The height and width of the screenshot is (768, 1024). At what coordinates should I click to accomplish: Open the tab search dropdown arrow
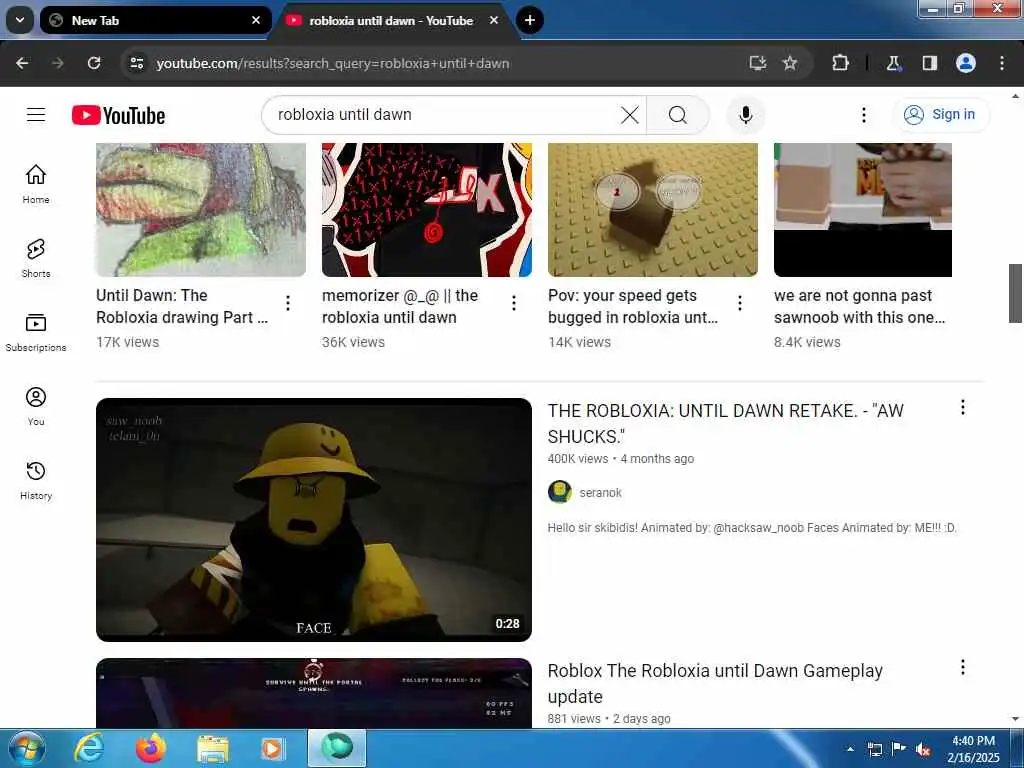(x=20, y=20)
